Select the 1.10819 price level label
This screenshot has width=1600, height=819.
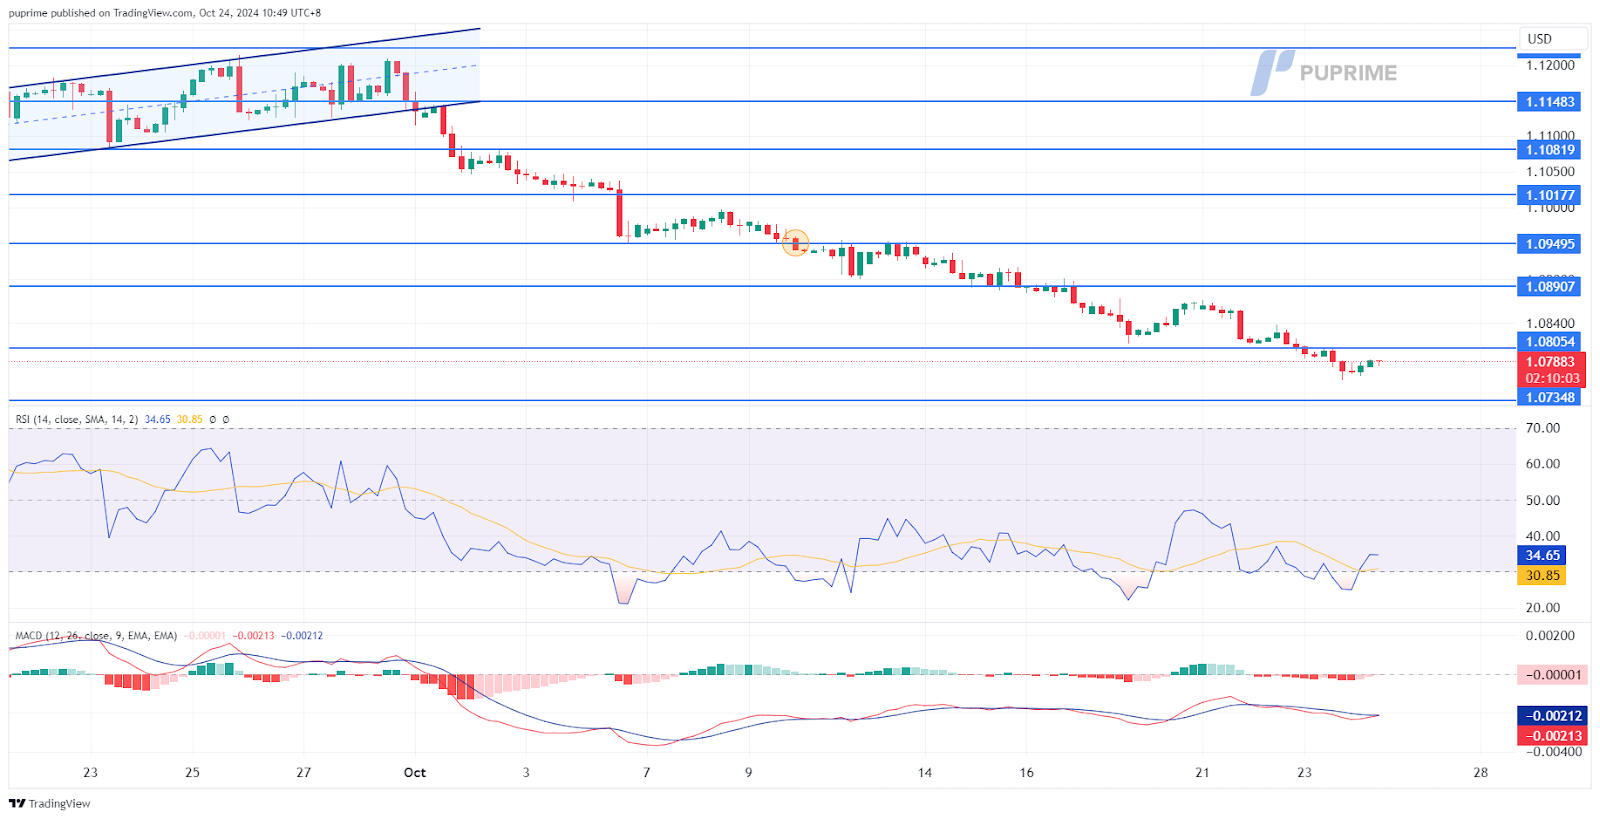(1549, 150)
